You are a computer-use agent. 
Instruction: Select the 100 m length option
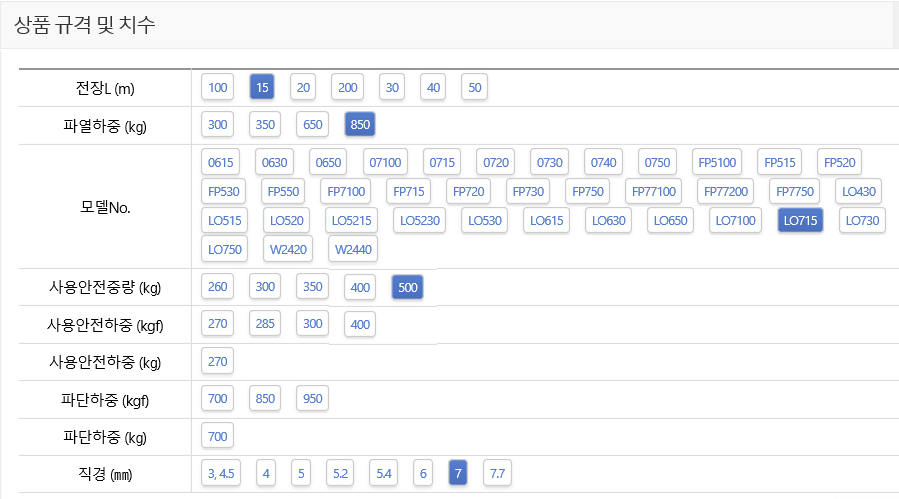[x=218, y=87]
